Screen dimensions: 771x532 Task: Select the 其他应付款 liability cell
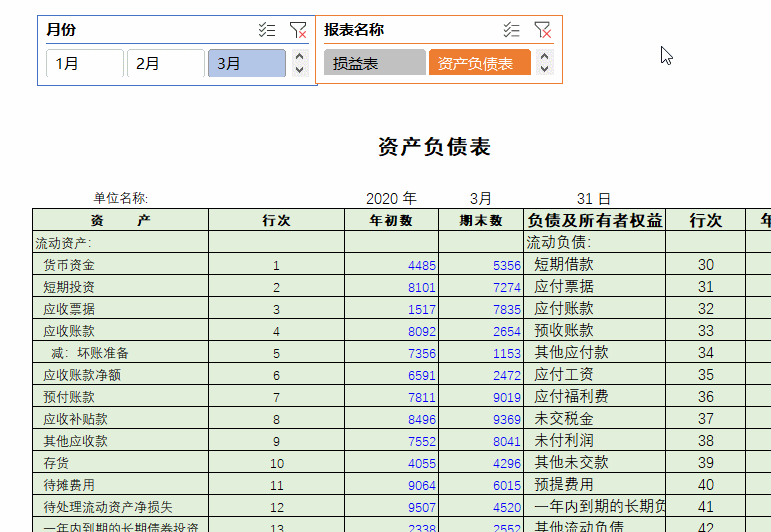click(x=594, y=353)
